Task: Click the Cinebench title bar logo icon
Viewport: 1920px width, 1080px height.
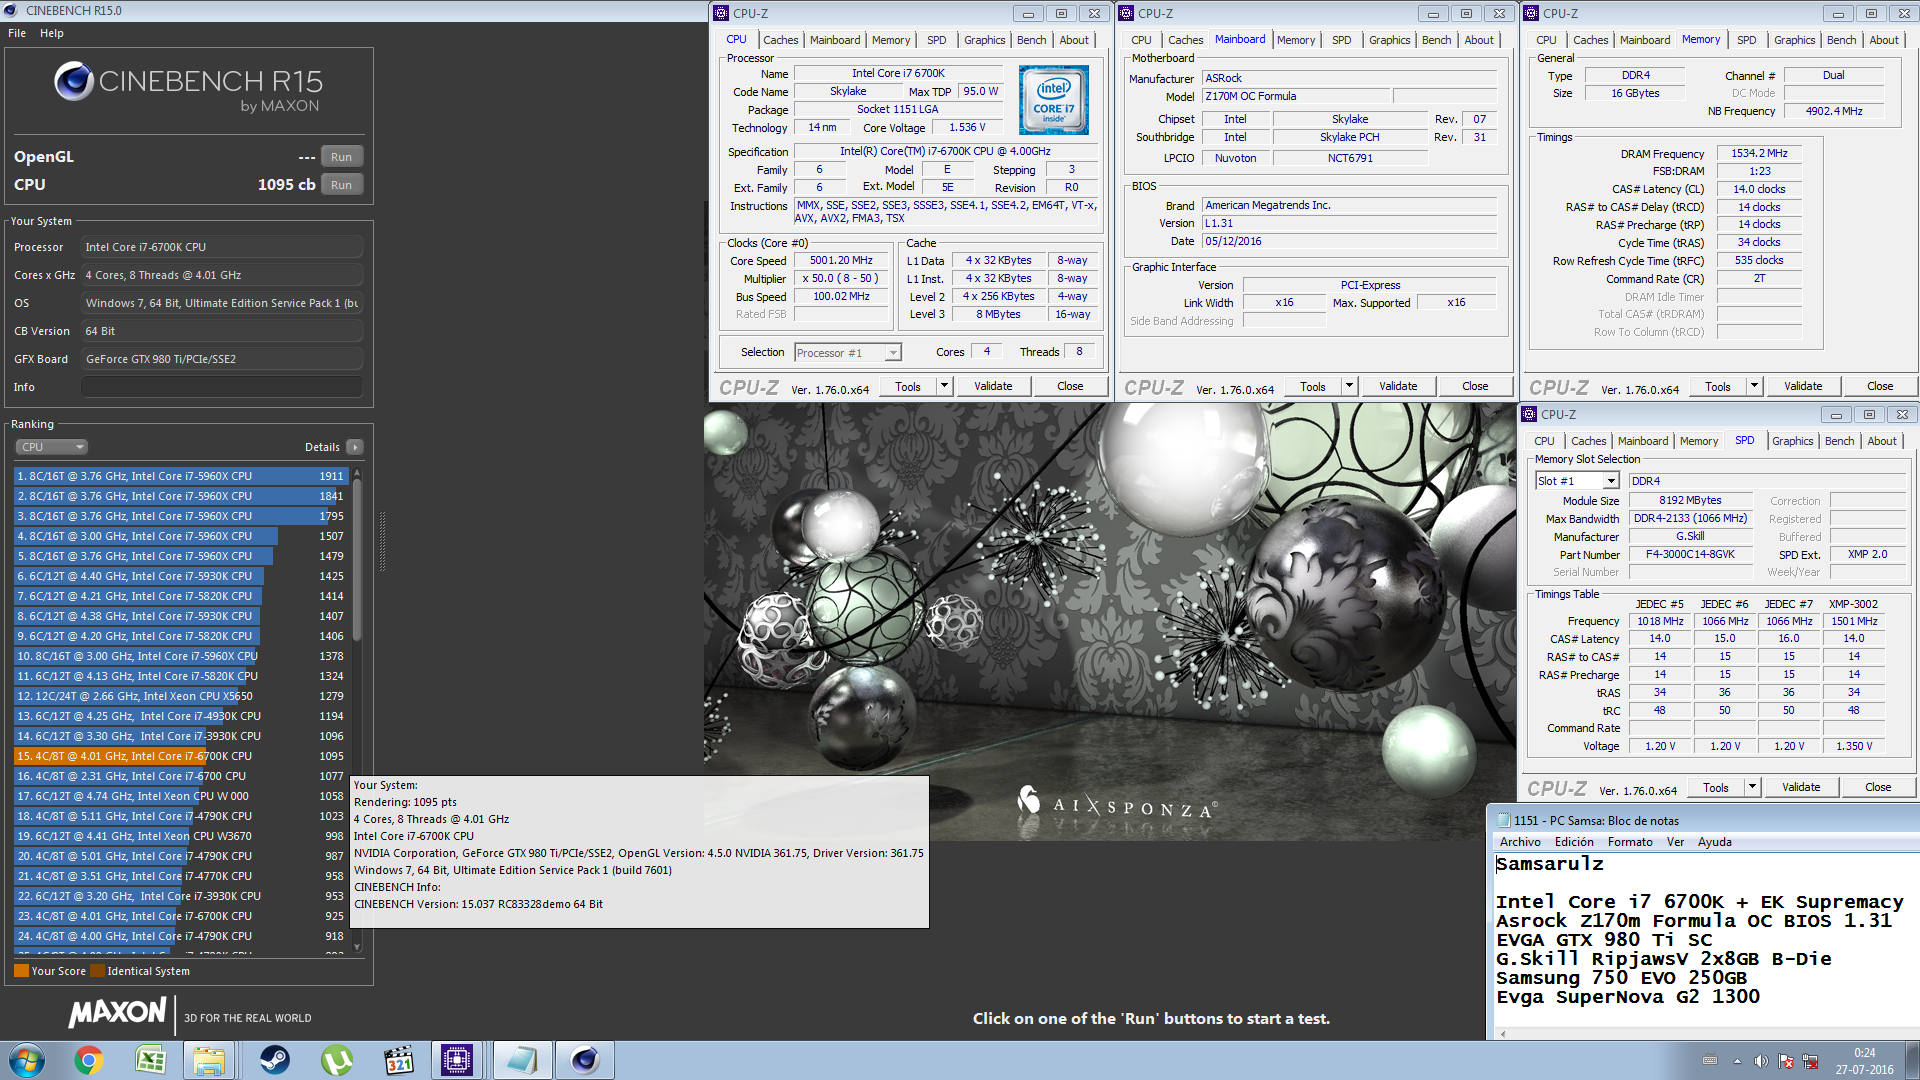Action: (12, 10)
